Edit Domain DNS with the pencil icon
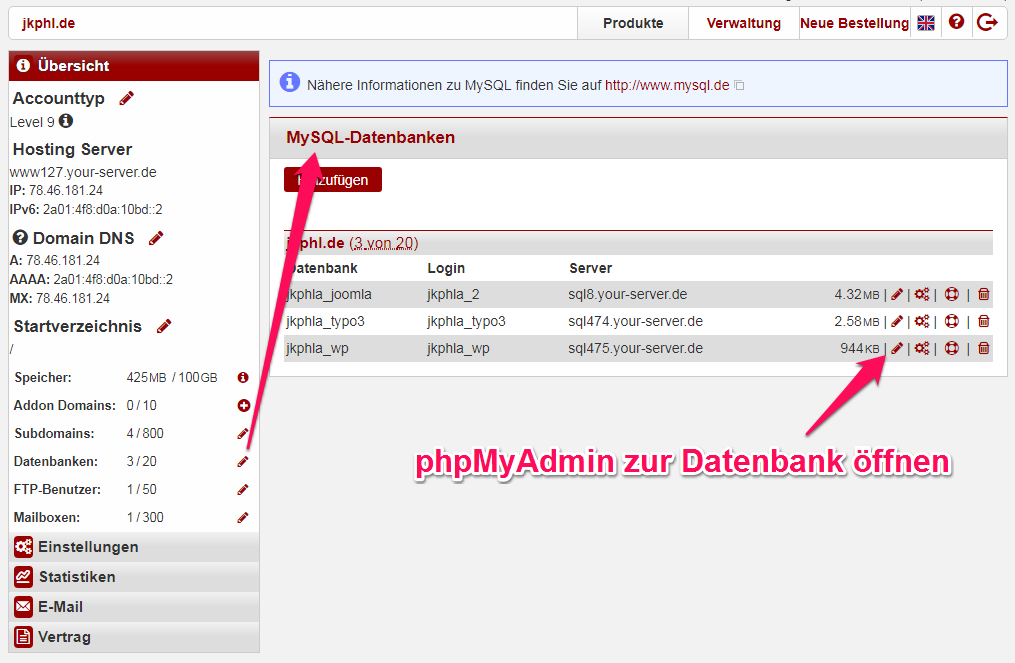The width and height of the screenshot is (1015, 663). pyautogui.click(x=155, y=237)
